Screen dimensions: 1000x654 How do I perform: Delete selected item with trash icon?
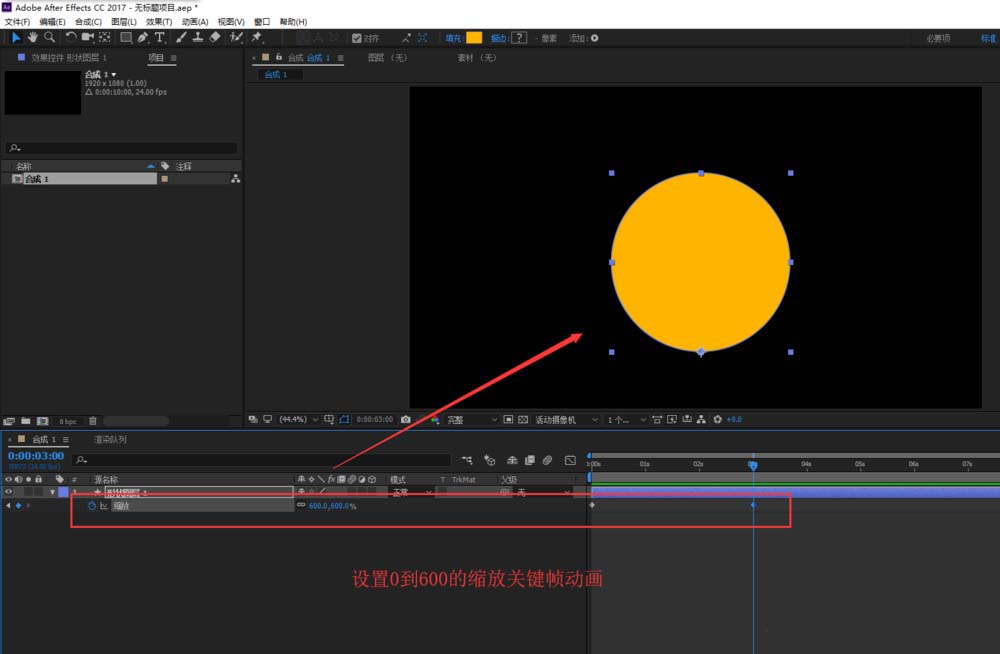pos(92,421)
